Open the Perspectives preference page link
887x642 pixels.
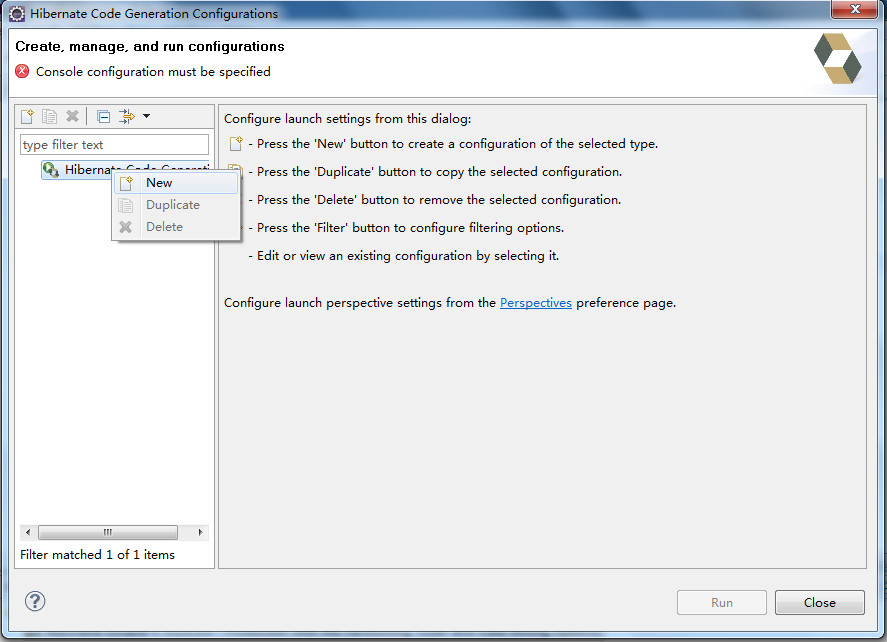coord(535,302)
